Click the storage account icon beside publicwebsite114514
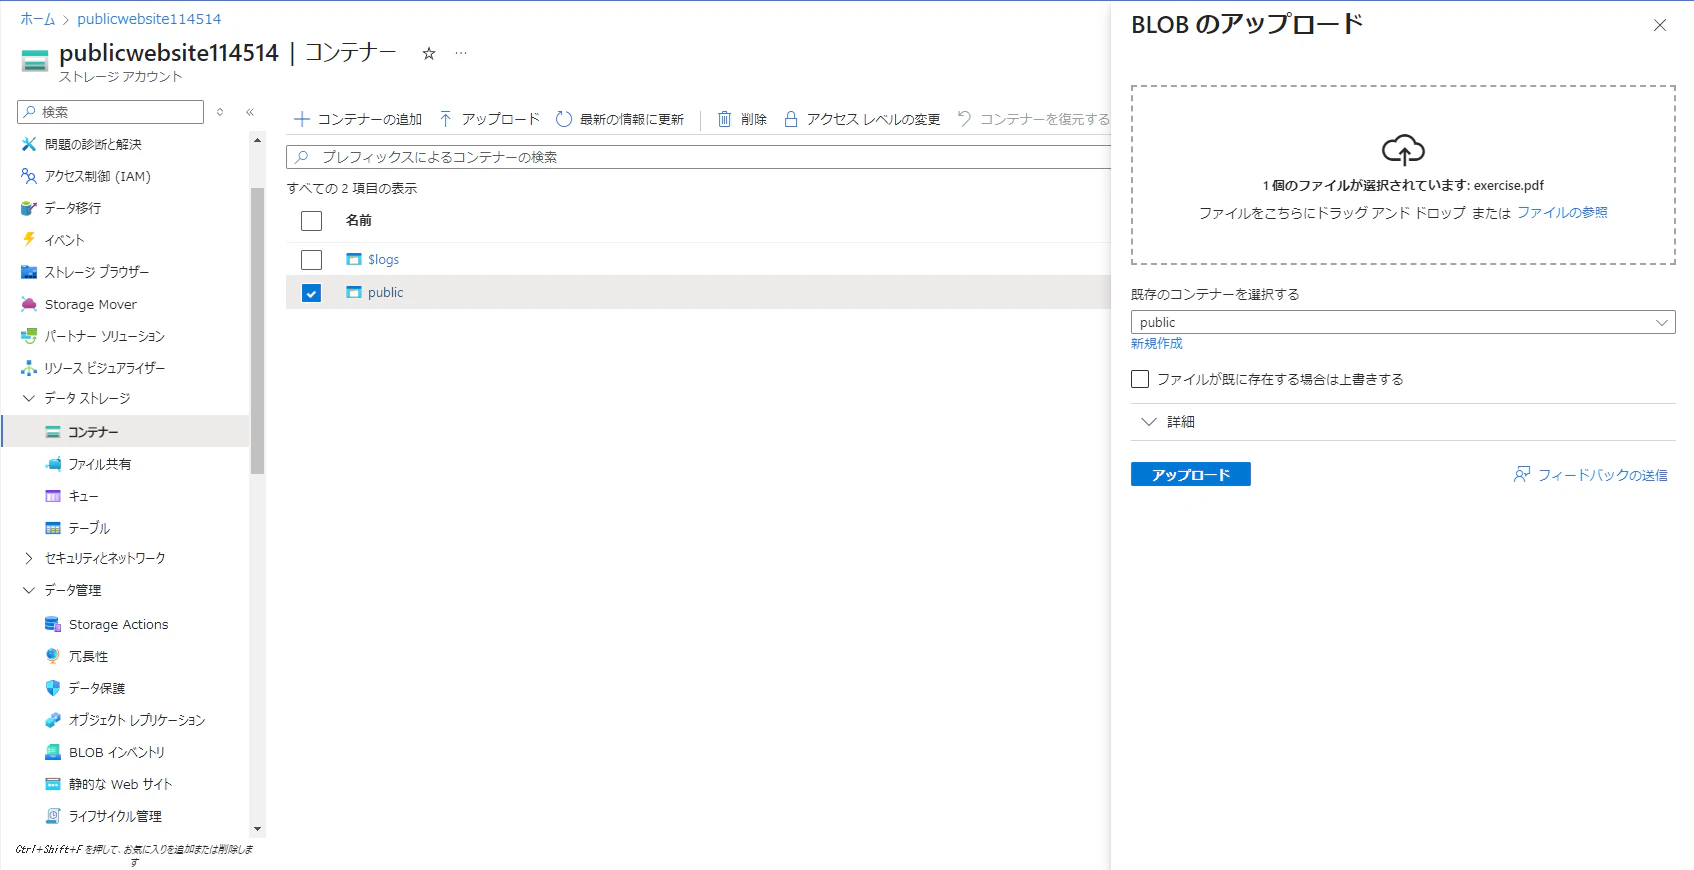Screen dimensions: 1694x870 [35, 61]
